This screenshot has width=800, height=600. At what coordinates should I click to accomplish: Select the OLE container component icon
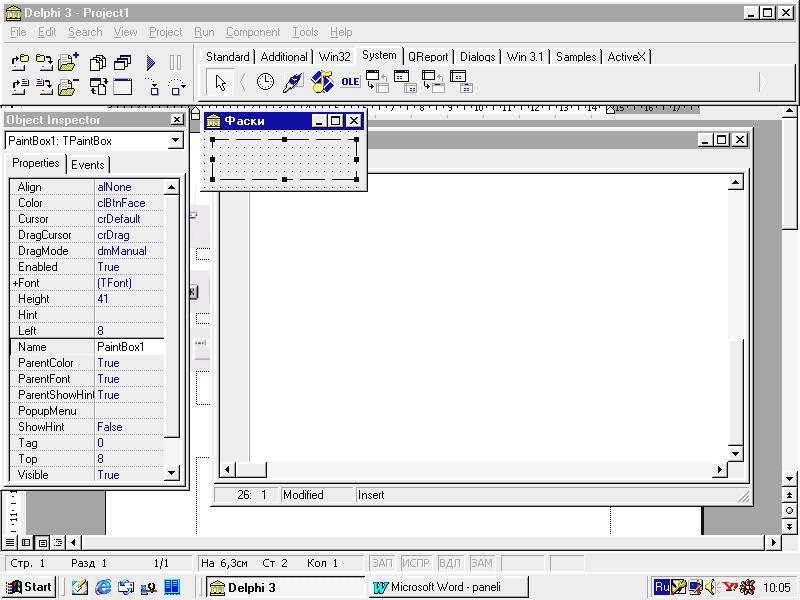[x=350, y=82]
